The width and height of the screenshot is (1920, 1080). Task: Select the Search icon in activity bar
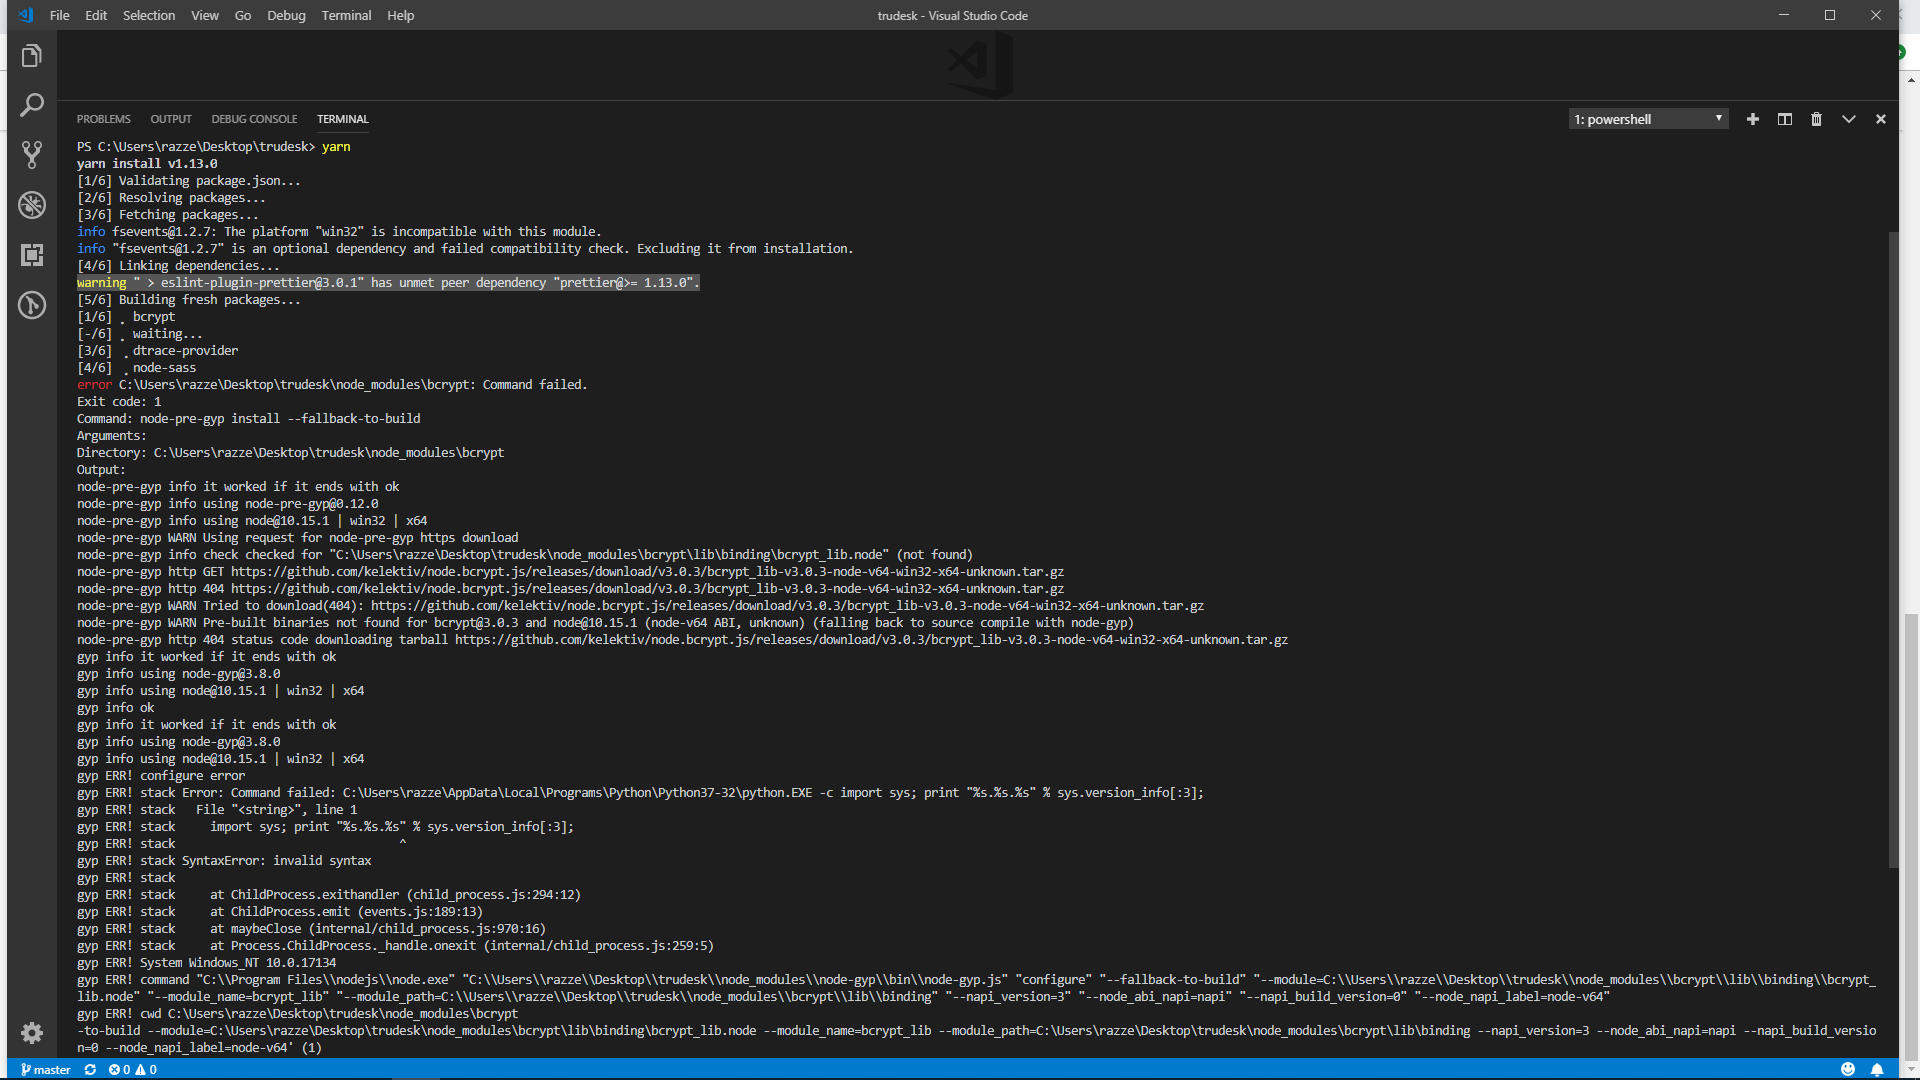[33, 105]
